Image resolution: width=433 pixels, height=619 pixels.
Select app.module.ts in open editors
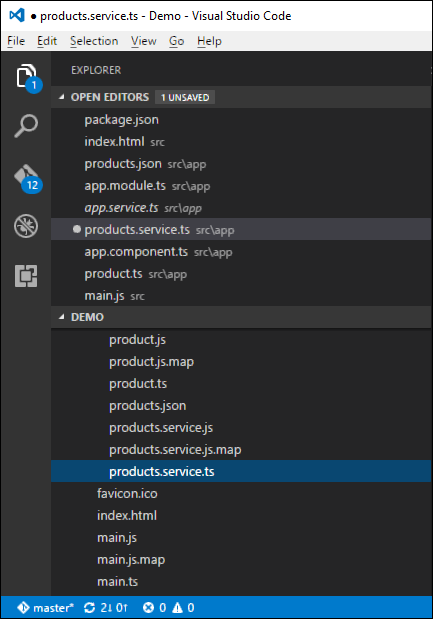click(241, 186)
